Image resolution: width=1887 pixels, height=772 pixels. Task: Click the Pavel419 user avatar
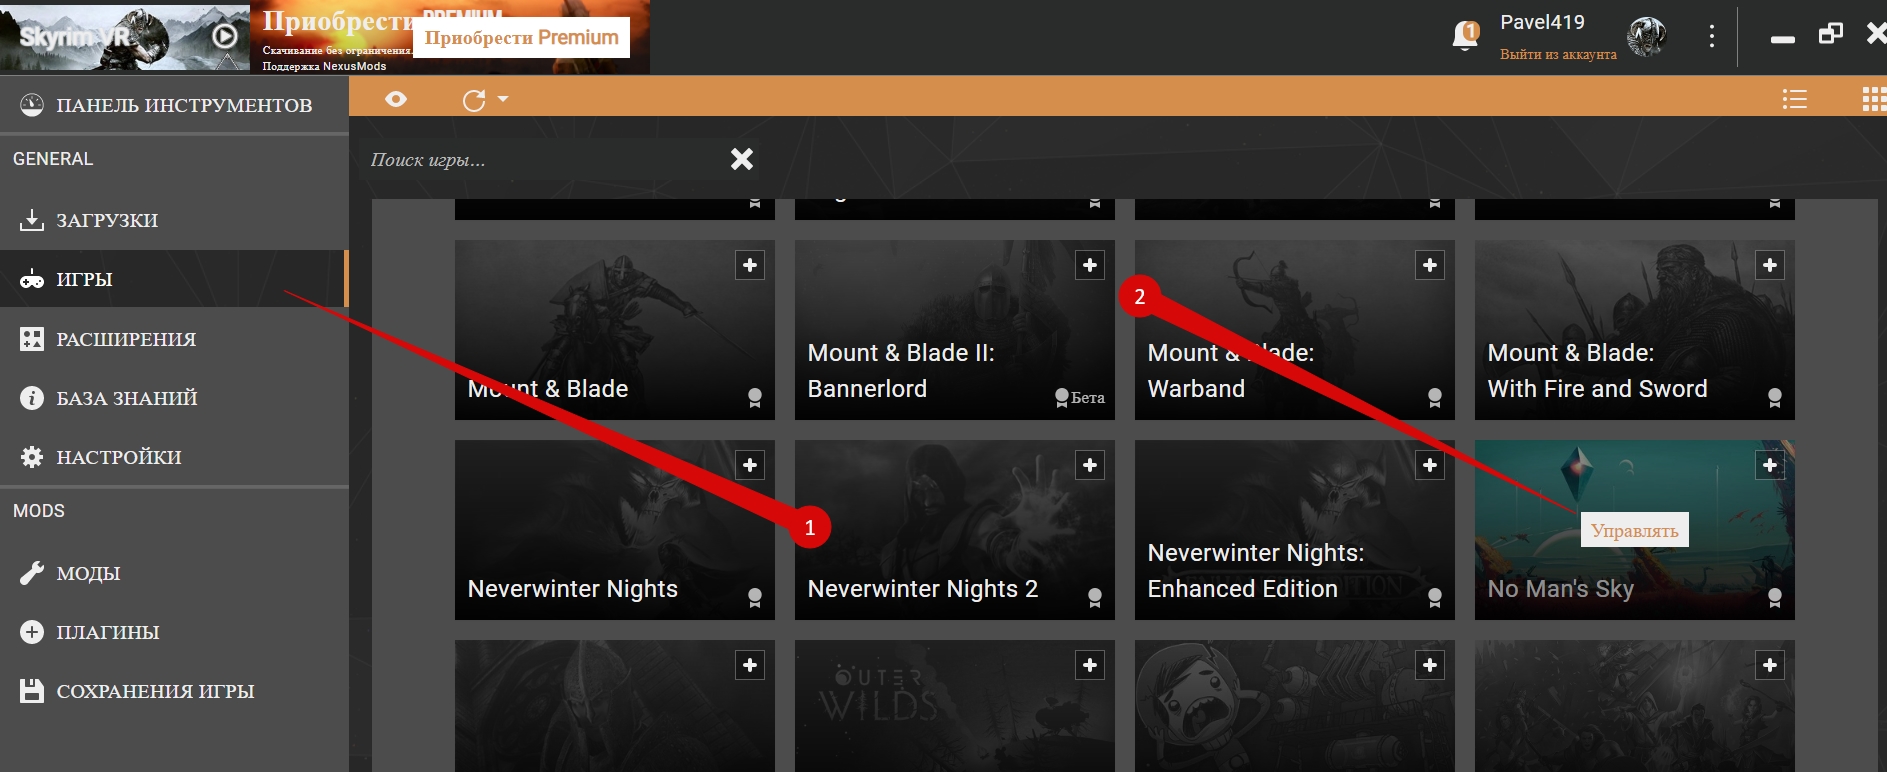click(x=1646, y=37)
